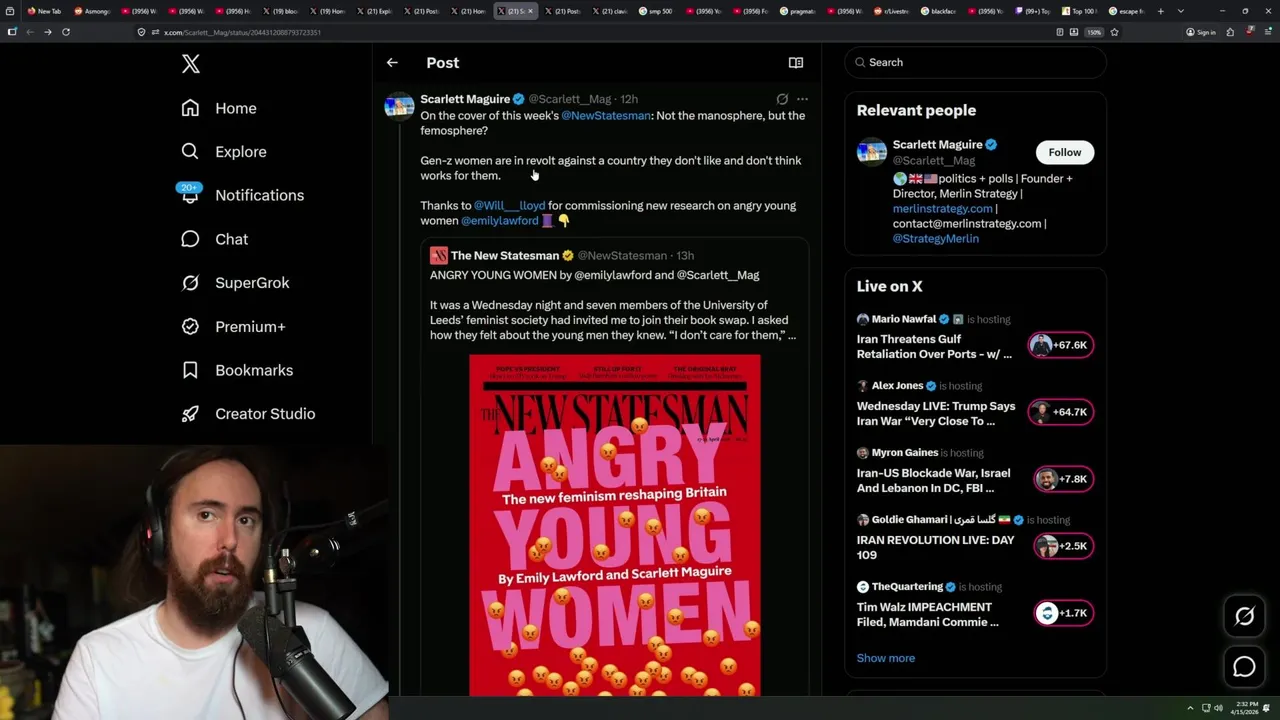Click the system tray volume icon

(1218, 708)
